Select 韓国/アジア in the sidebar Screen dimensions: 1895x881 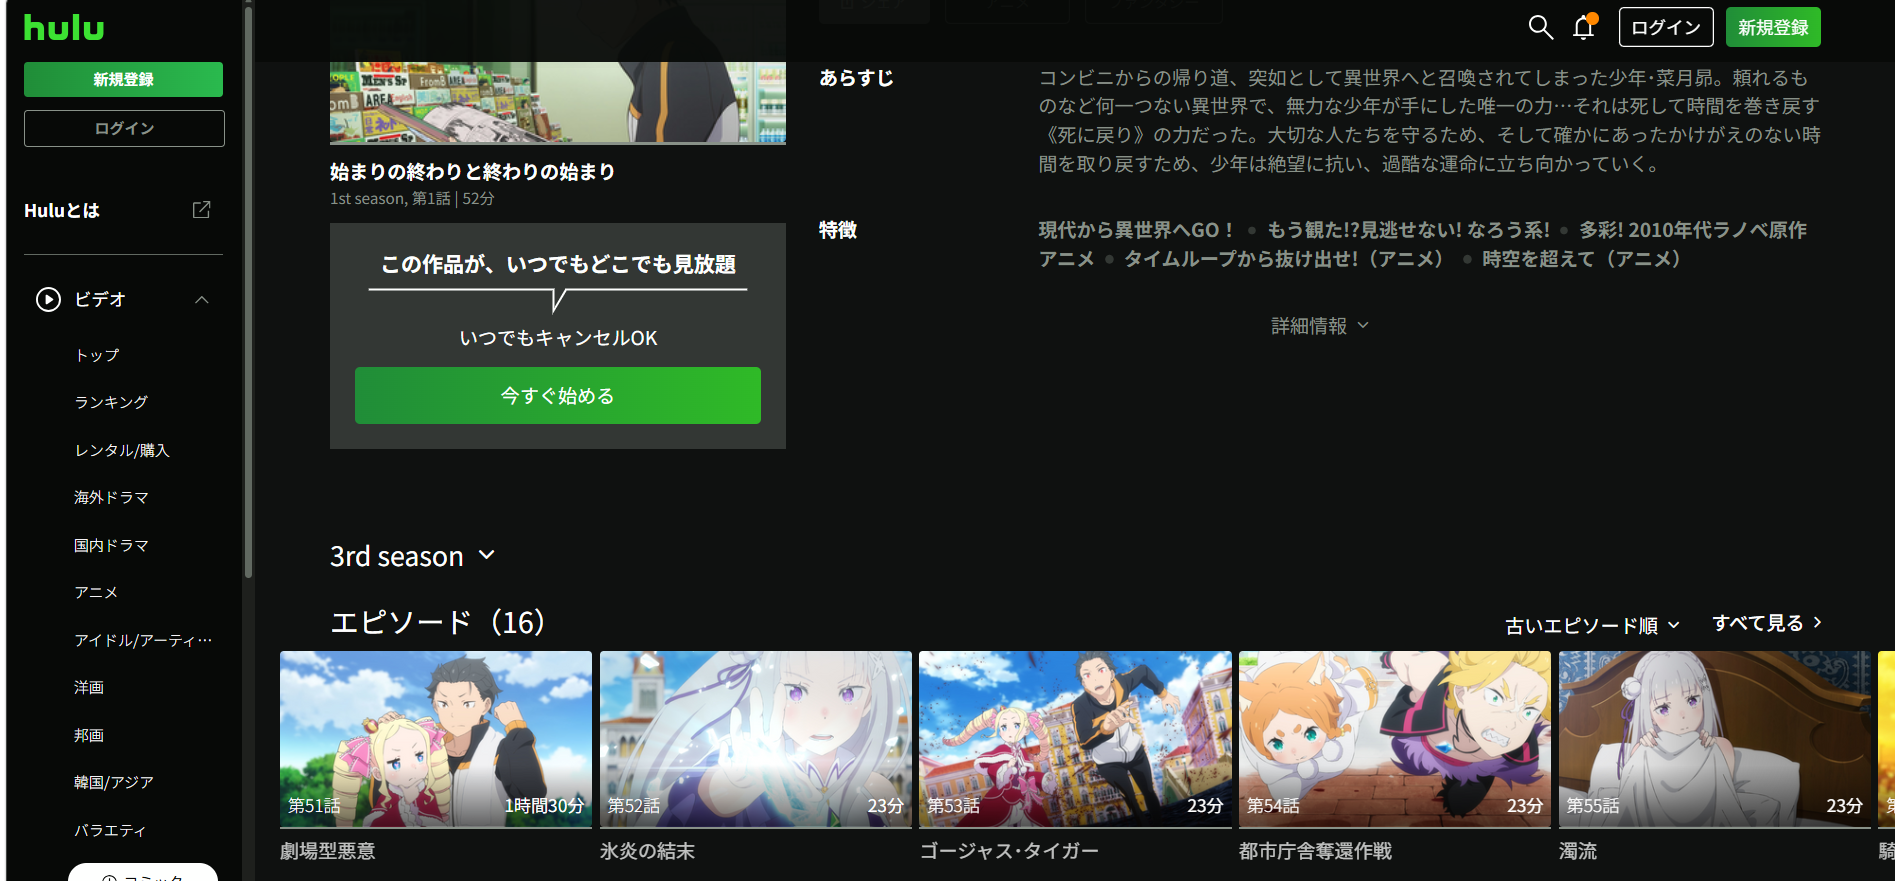point(114,782)
